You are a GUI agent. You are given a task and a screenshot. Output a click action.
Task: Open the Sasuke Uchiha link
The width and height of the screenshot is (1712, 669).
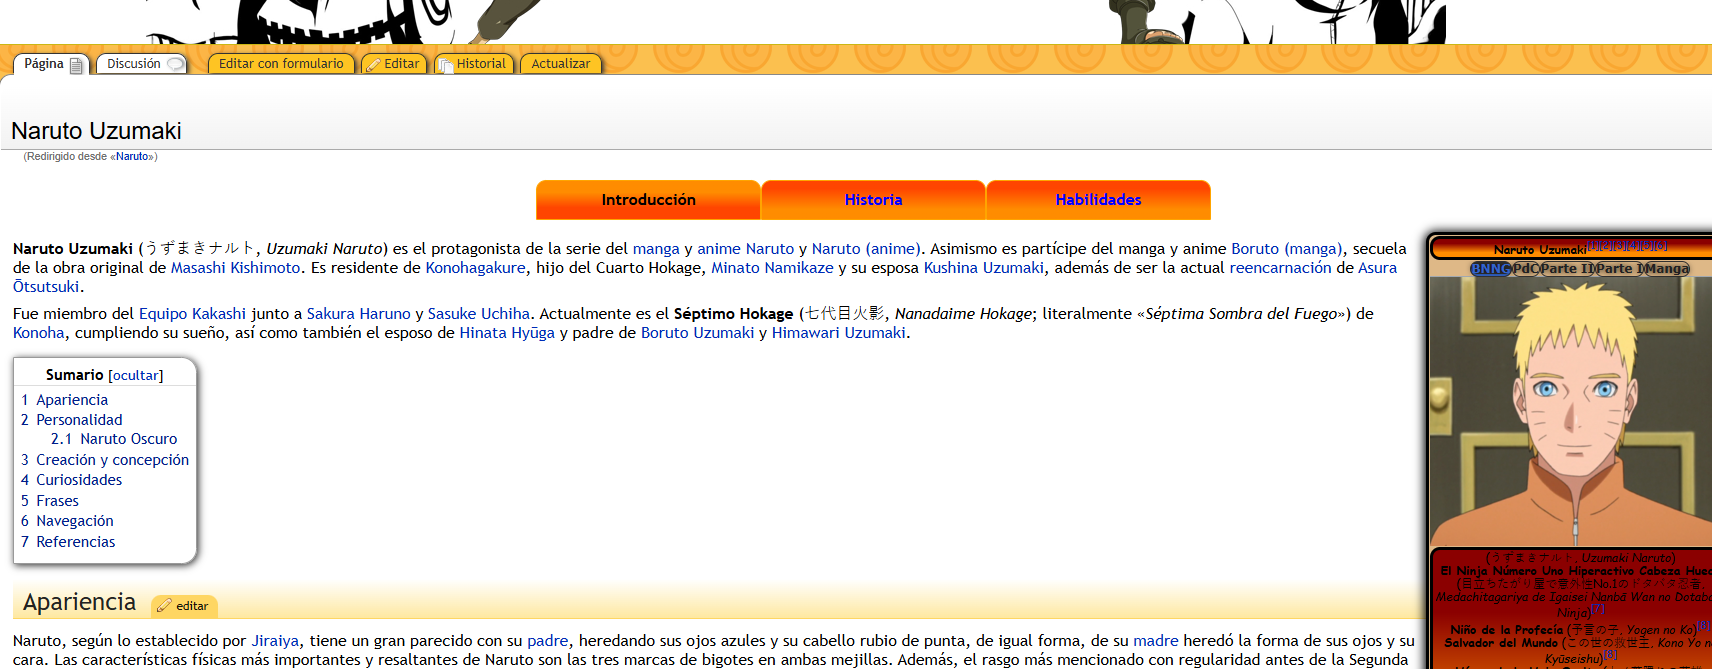point(479,314)
